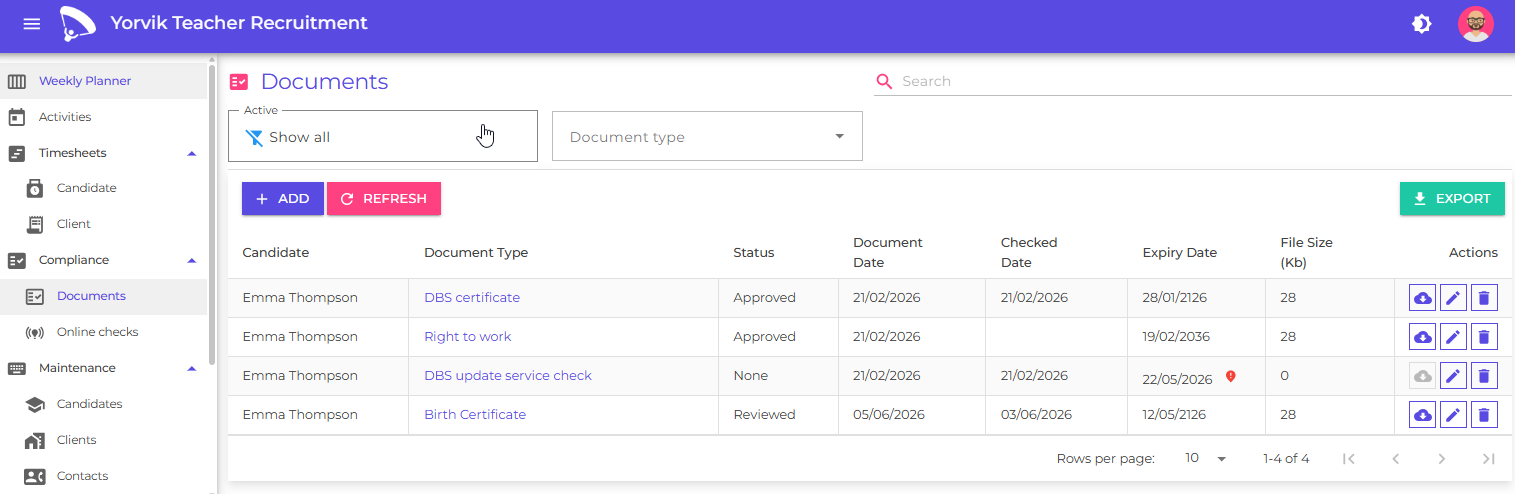Click the Clients building icon
Viewport: 1515px width, 494px height.
(x=35, y=440)
